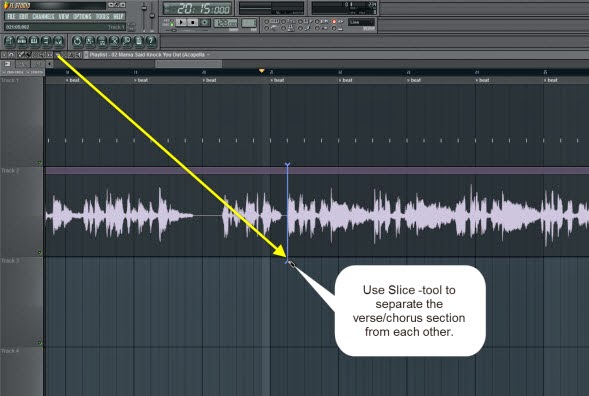This screenshot has width=589, height=396.
Task: Click the scissors audio editor icon
Action: [114, 41]
